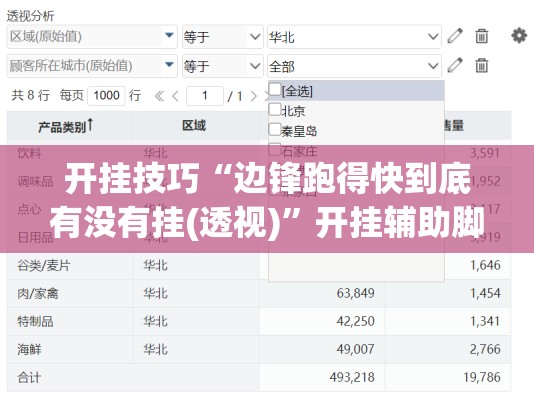534x399 pixels.
Task: Click the 合计 total row label
Action: 29,378
